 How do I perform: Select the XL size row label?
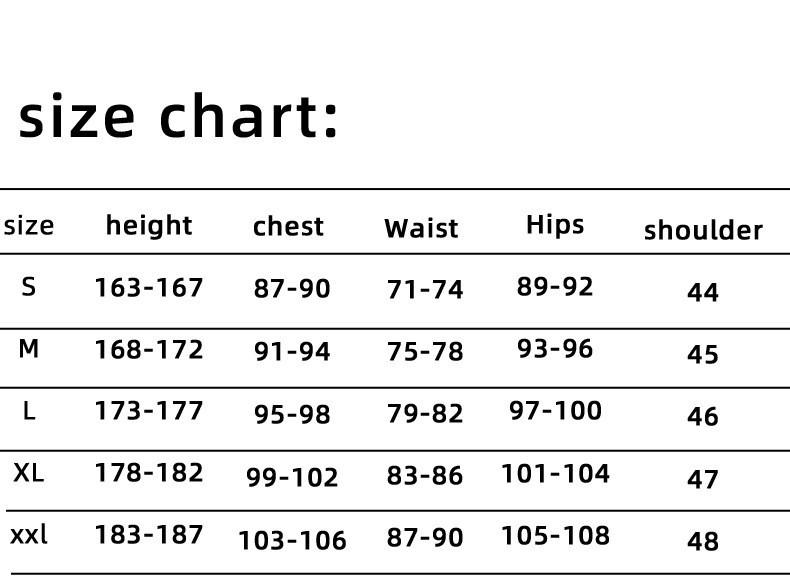(29, 473)
